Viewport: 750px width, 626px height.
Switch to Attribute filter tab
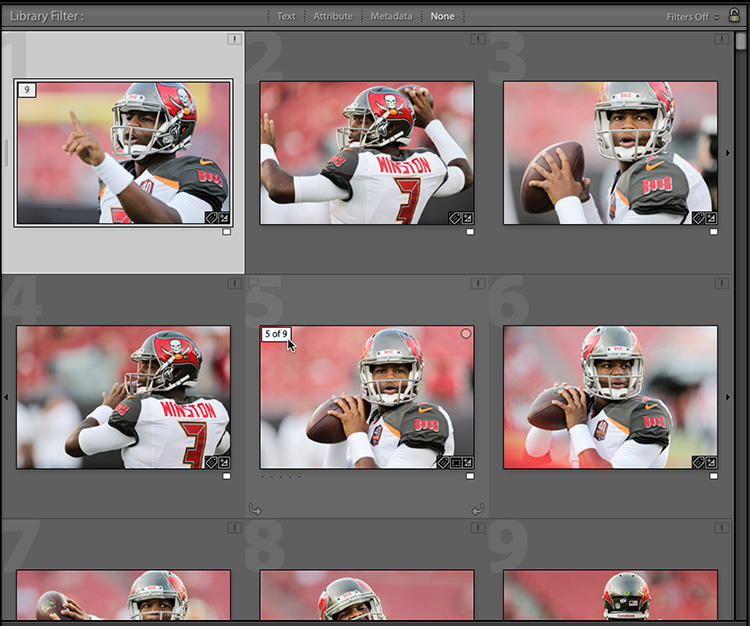333,16
